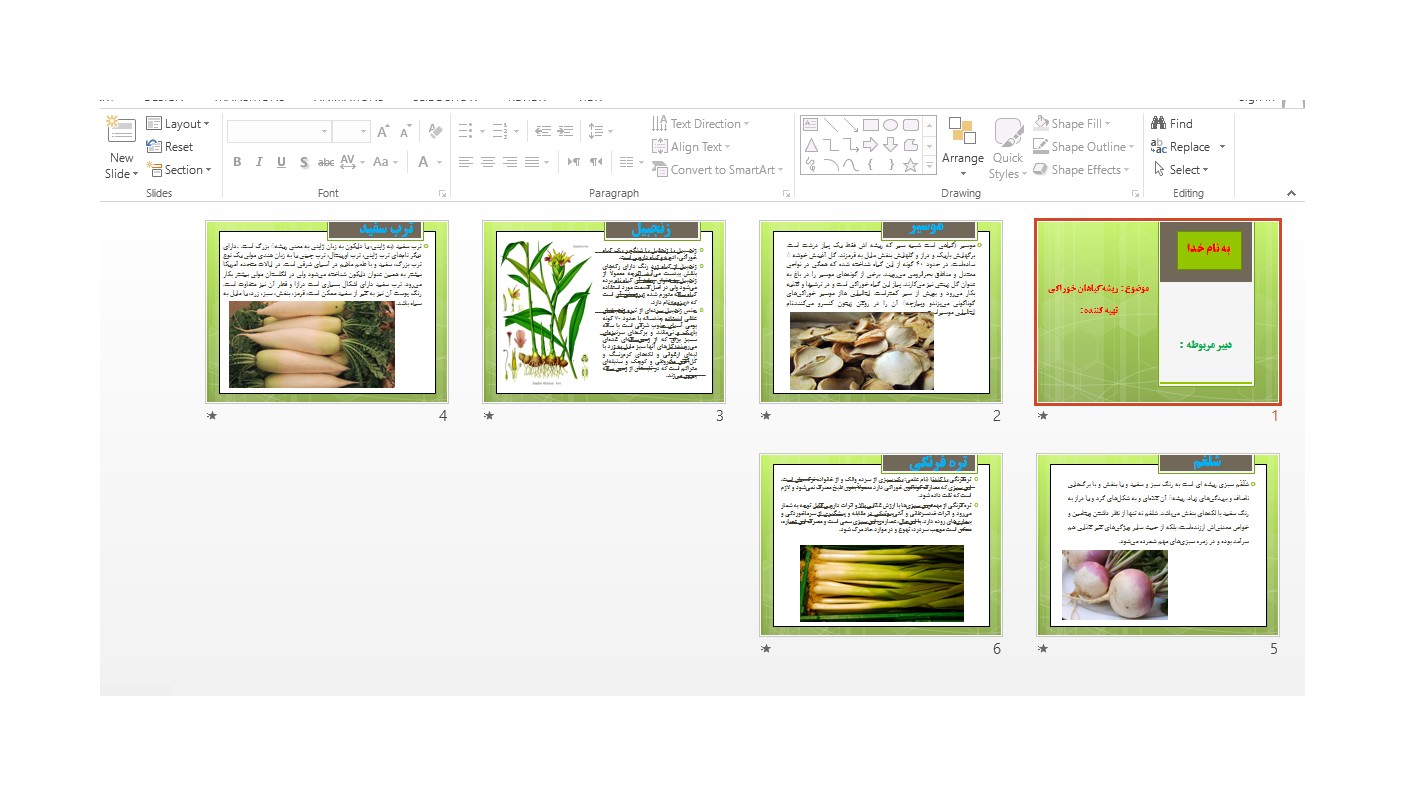This screenshot has height=796, width=1405.
Task: Click the Clear All Formatting icon
Action: (x=434, y=131)
